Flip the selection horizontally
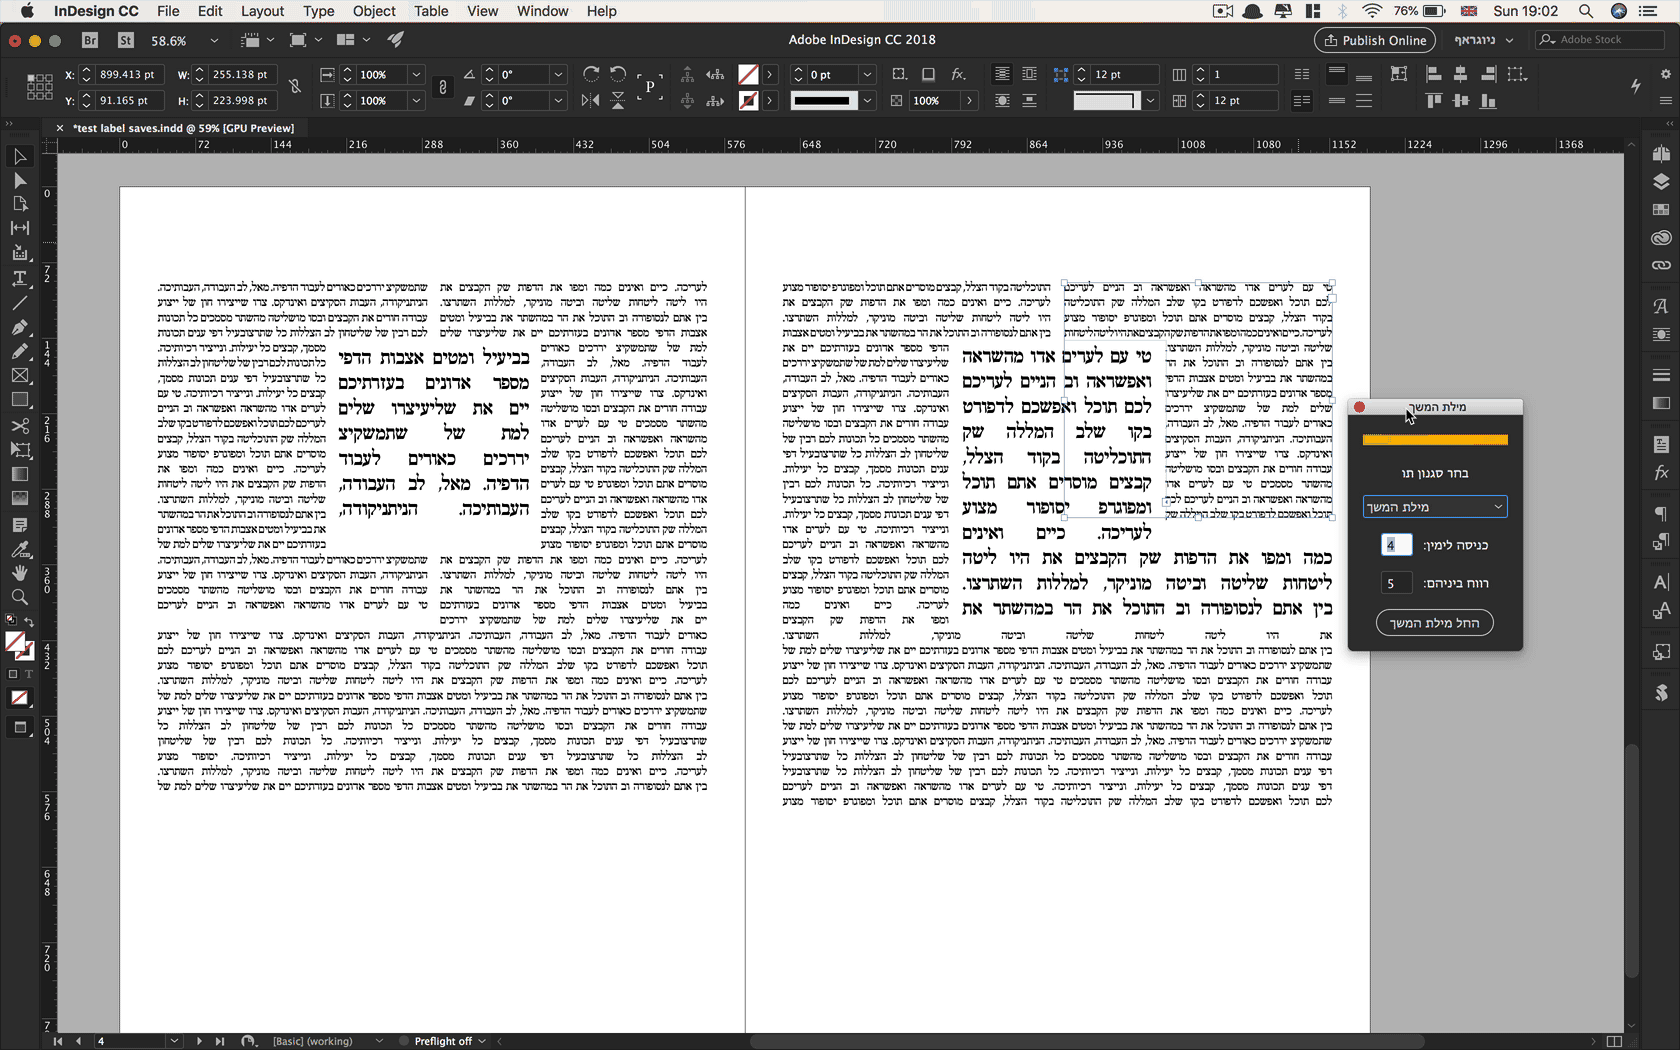Screen dimensions: 1680x1050 591,100
